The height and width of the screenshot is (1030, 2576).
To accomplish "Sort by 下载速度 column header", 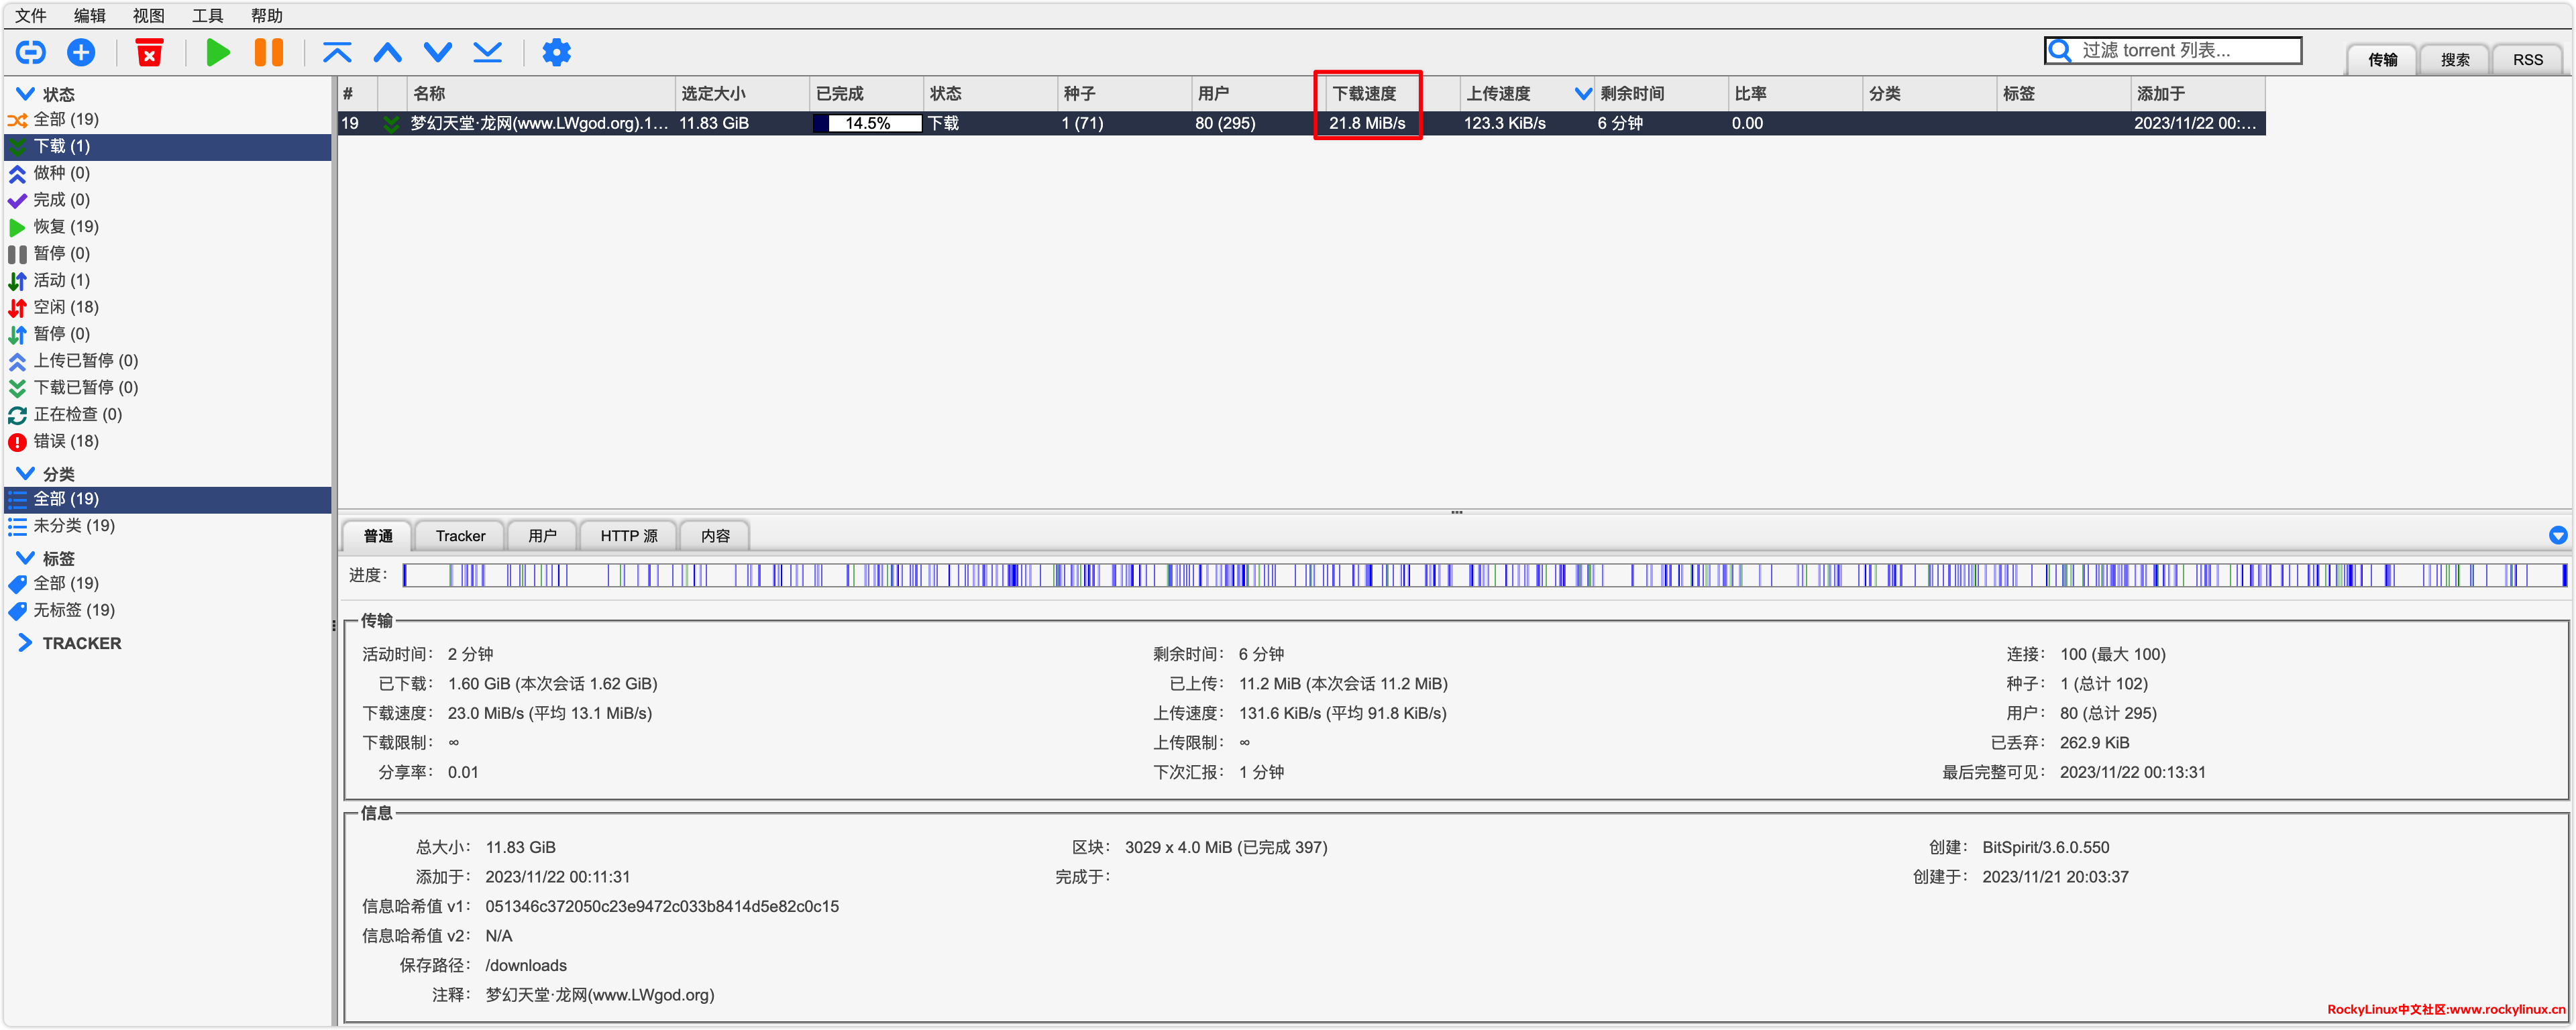I will [x=1365, y=93].
